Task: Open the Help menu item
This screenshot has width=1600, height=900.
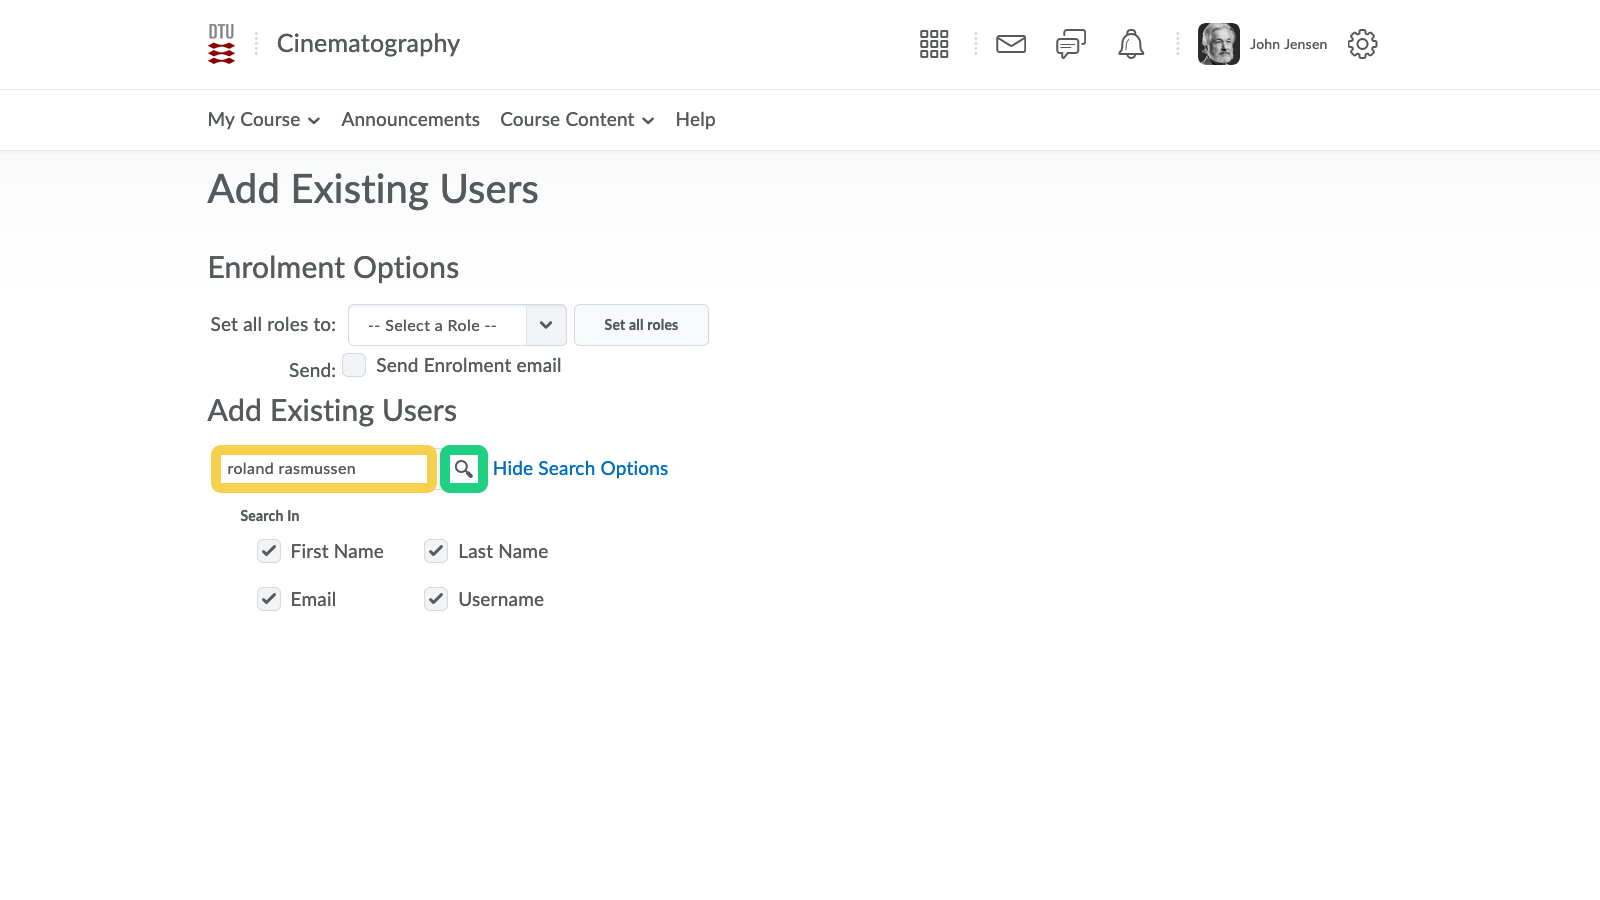Action: (x=695, y=120)
